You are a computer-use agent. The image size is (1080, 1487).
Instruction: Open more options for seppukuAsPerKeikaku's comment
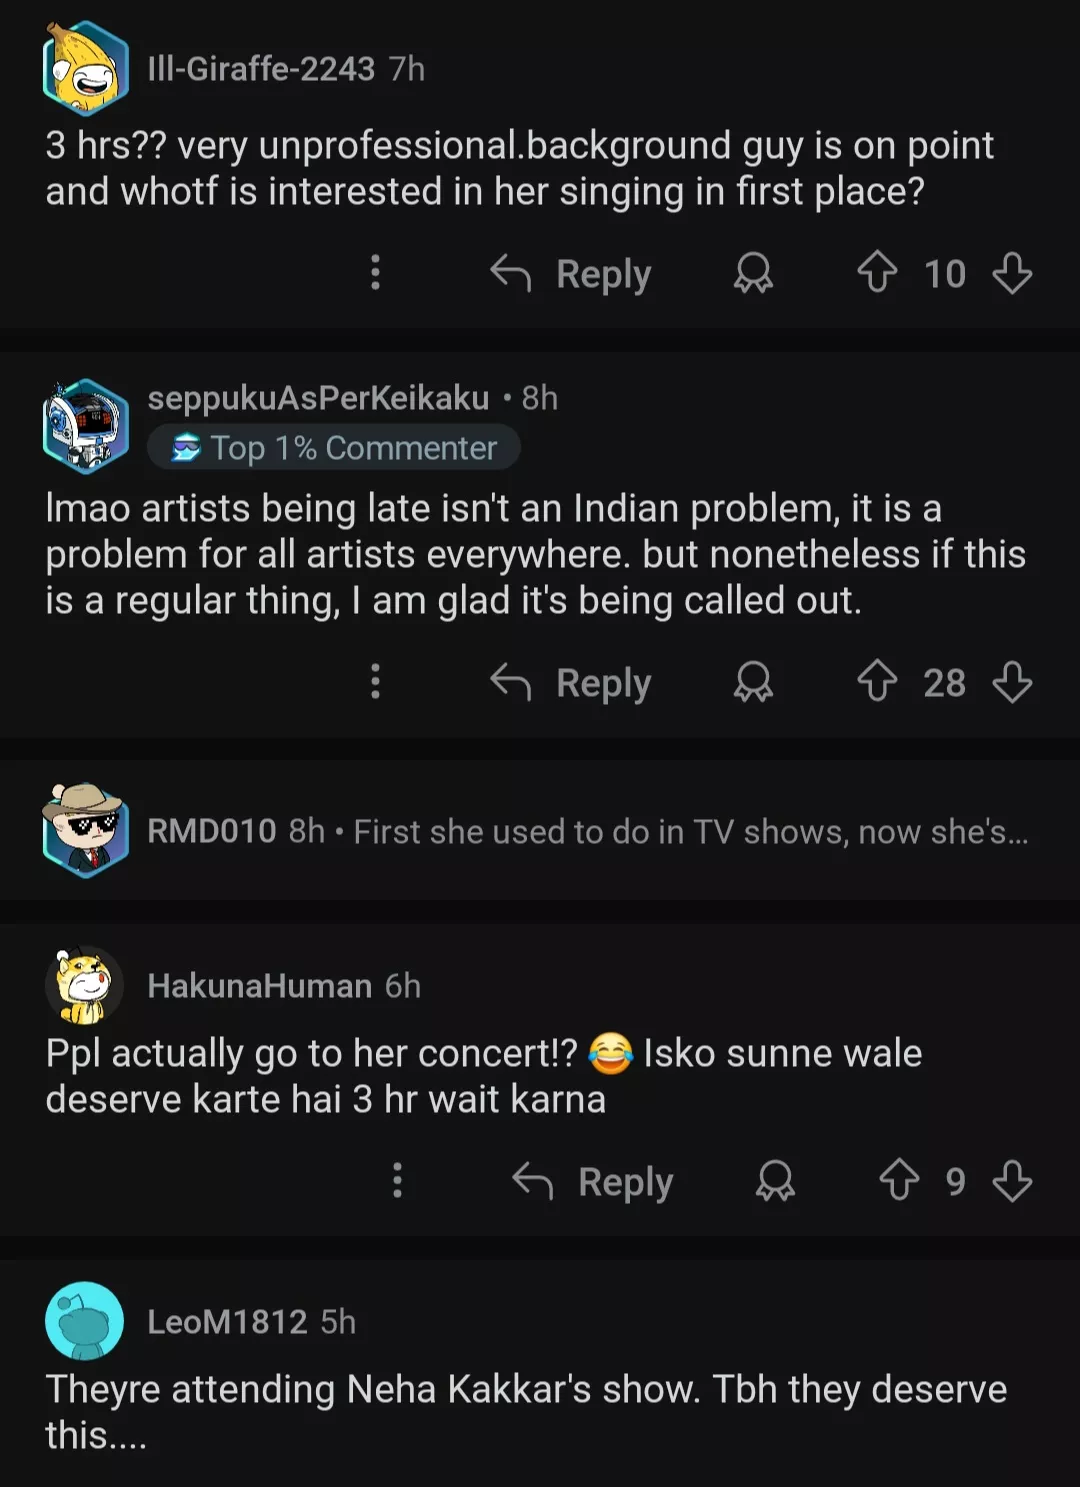click(375, 682)
